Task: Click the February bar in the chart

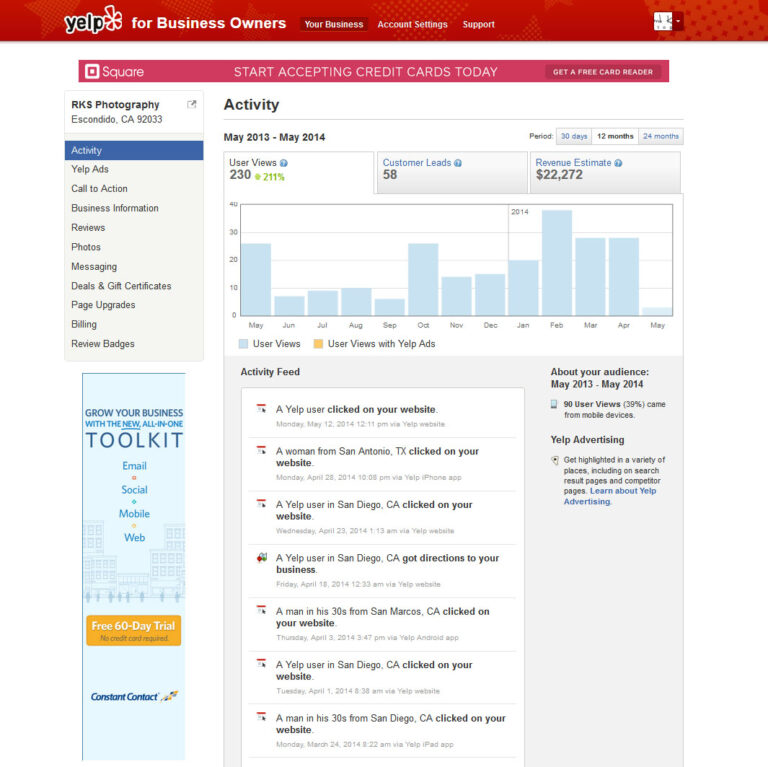Action: [x=556, y=263]
